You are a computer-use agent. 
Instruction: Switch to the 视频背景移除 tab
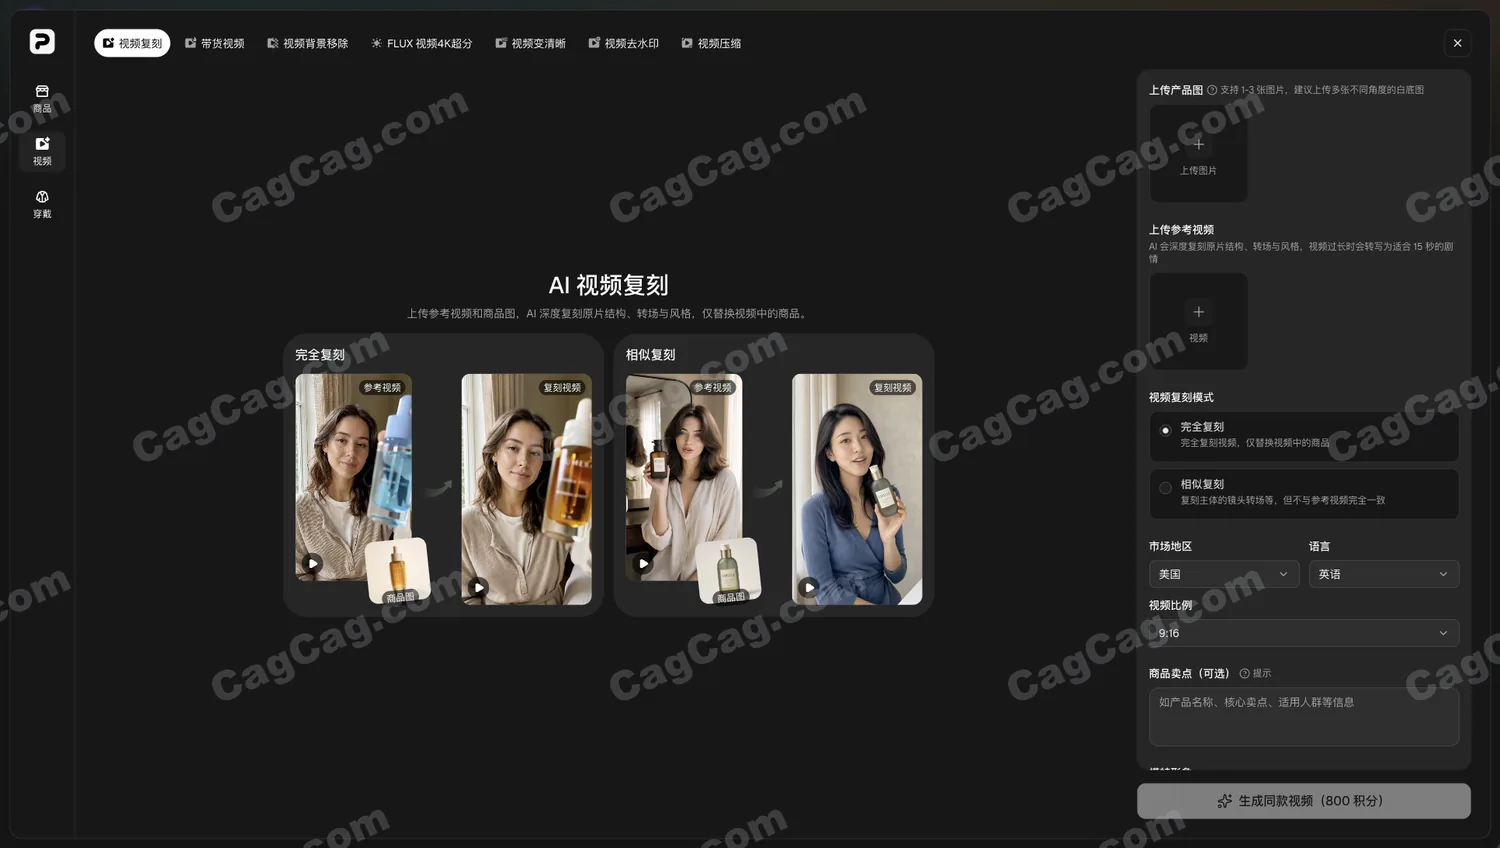(x=308, y=43)
